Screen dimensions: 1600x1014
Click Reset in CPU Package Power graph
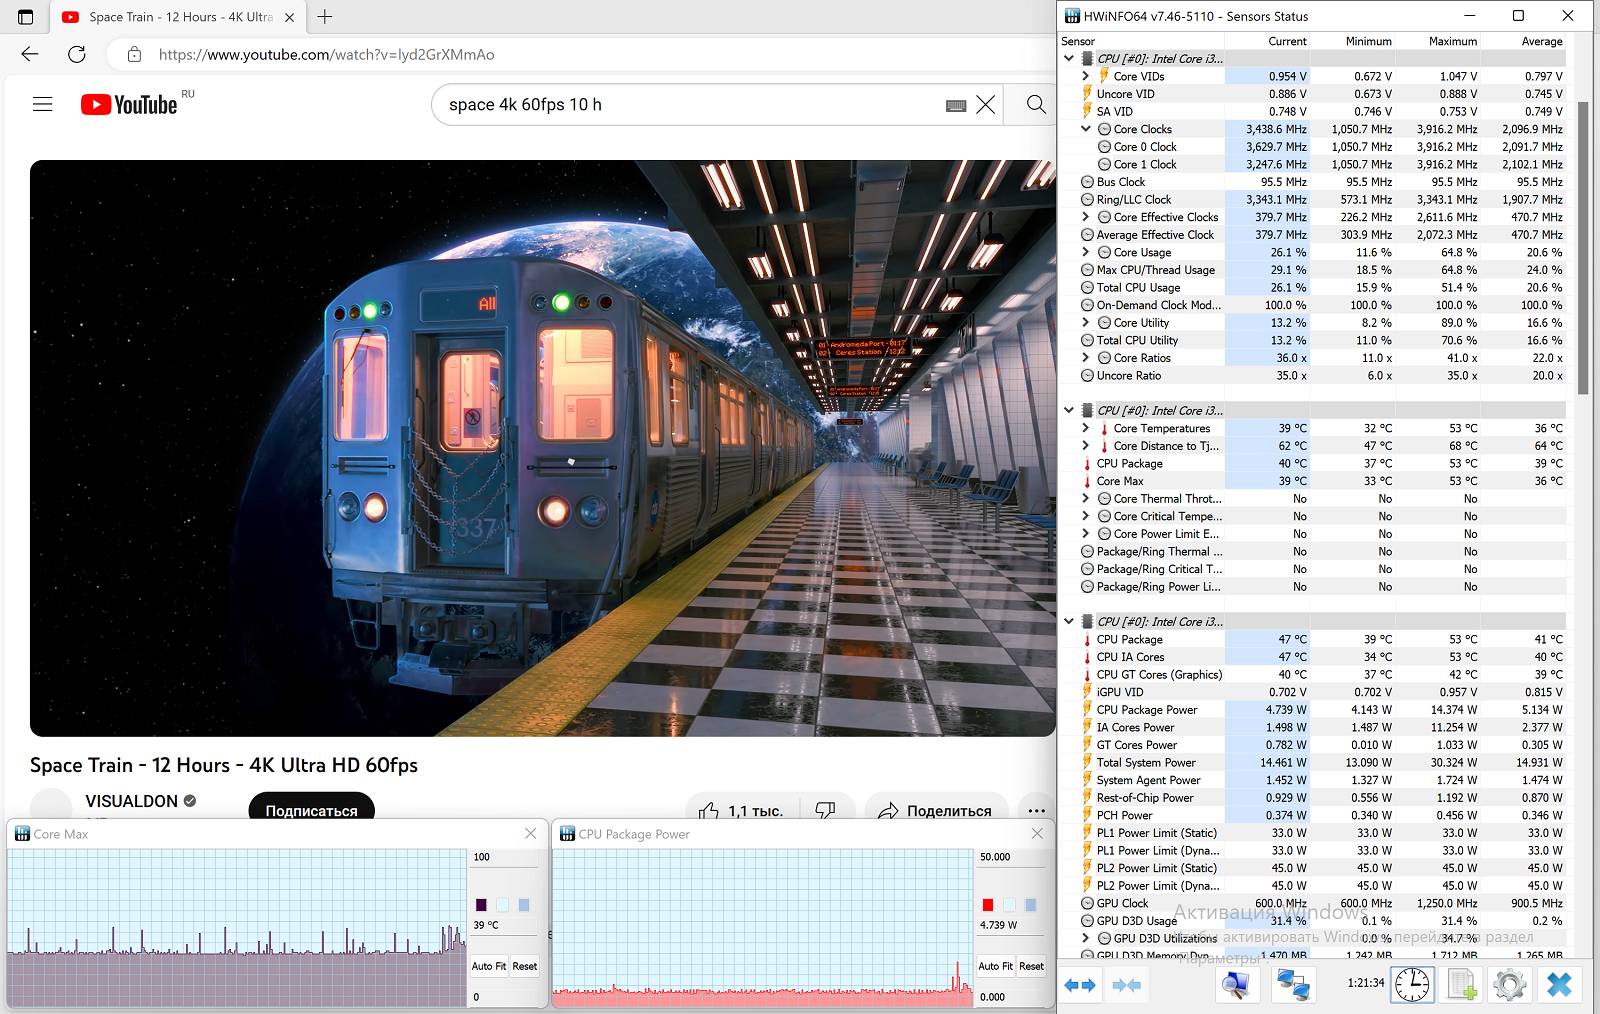point(1032,966)
